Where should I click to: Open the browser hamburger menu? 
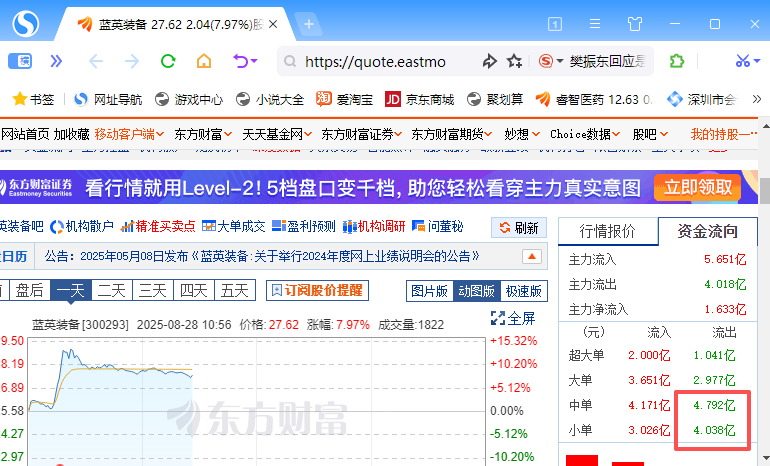point(595,24)
